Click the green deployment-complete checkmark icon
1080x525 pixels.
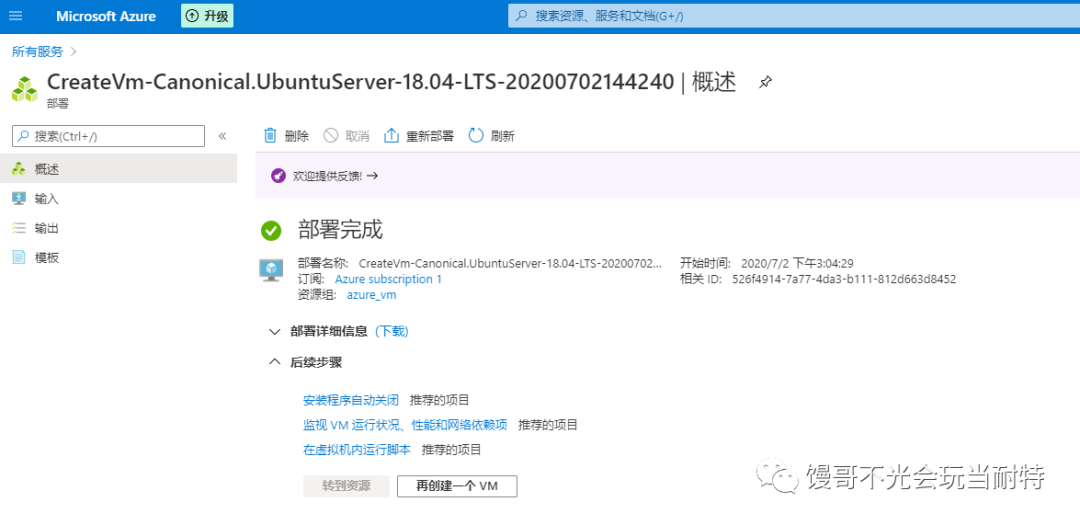point(271,231)
